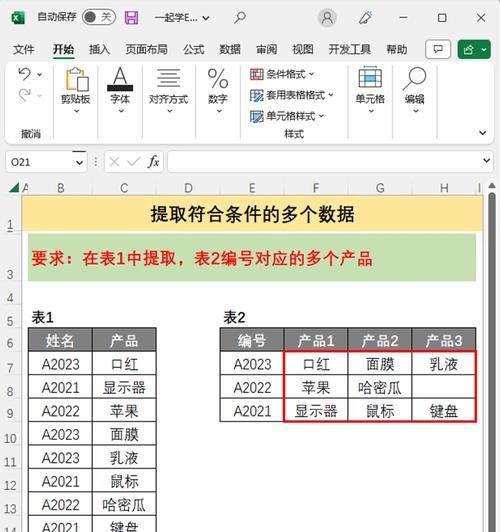Viewport: 500px width, 532px height.
Task: Open the user account avatar
Action: tap(327, 17)
